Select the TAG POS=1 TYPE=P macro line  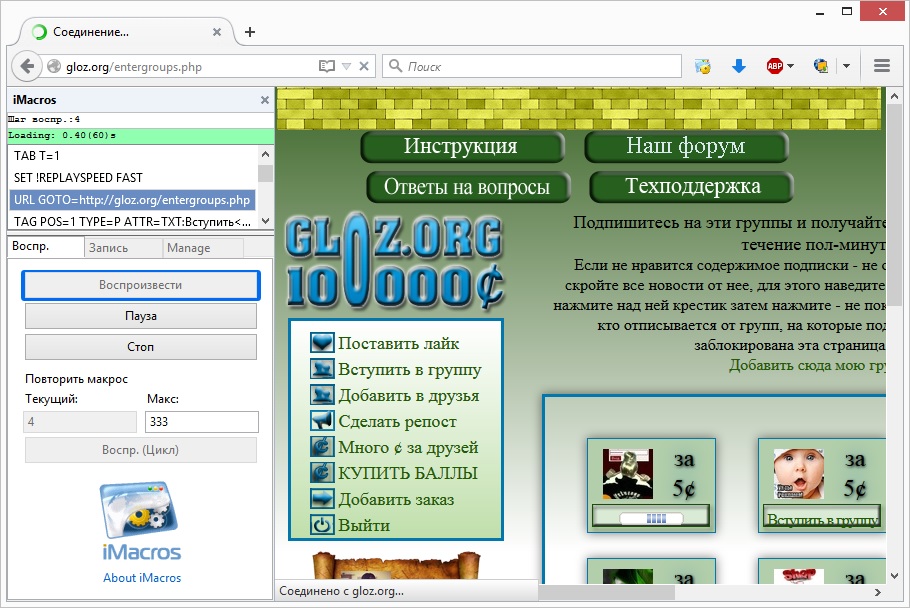point(132,222)
